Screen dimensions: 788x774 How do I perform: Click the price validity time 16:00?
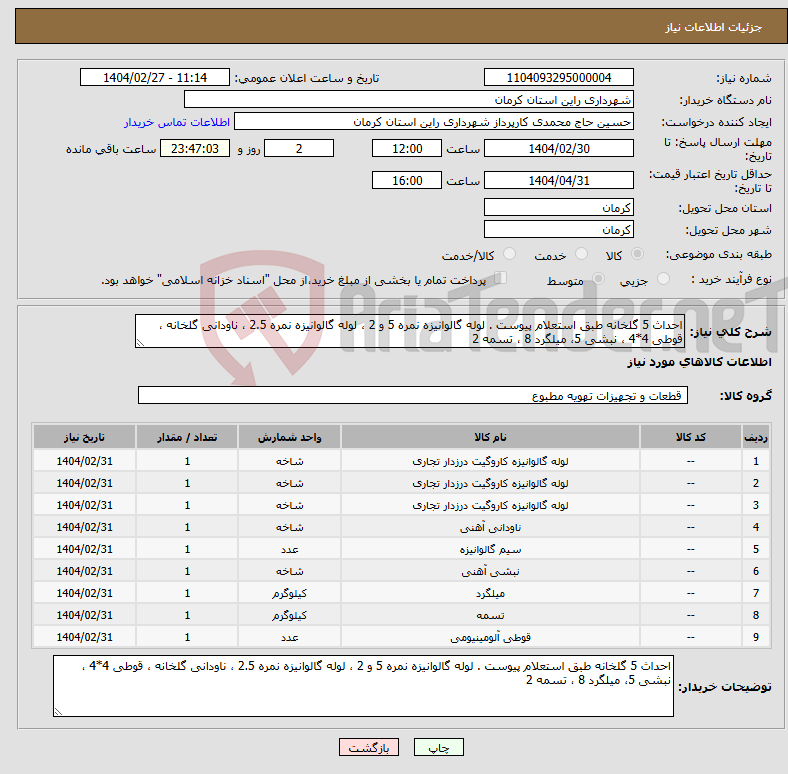(x=407, y=180)
